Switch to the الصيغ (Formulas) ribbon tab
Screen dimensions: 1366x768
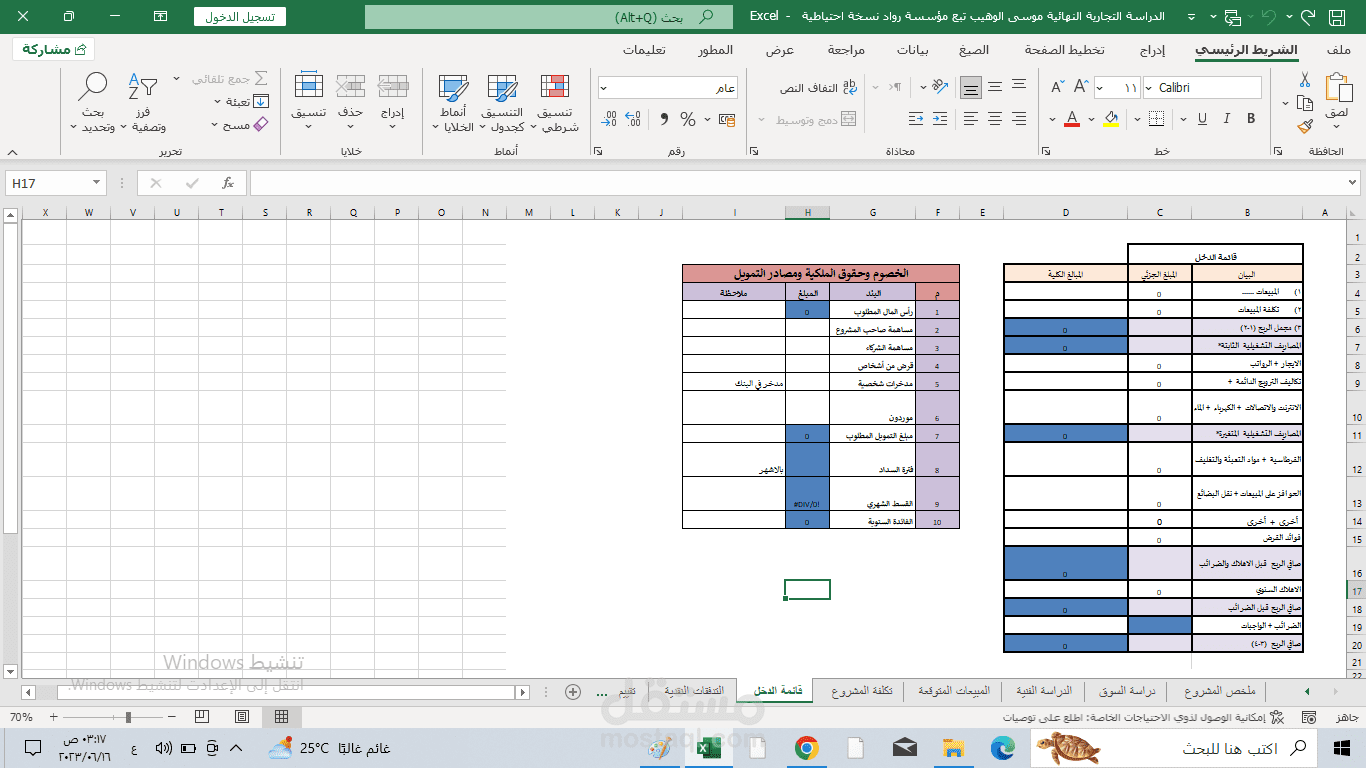coord(973,50)
